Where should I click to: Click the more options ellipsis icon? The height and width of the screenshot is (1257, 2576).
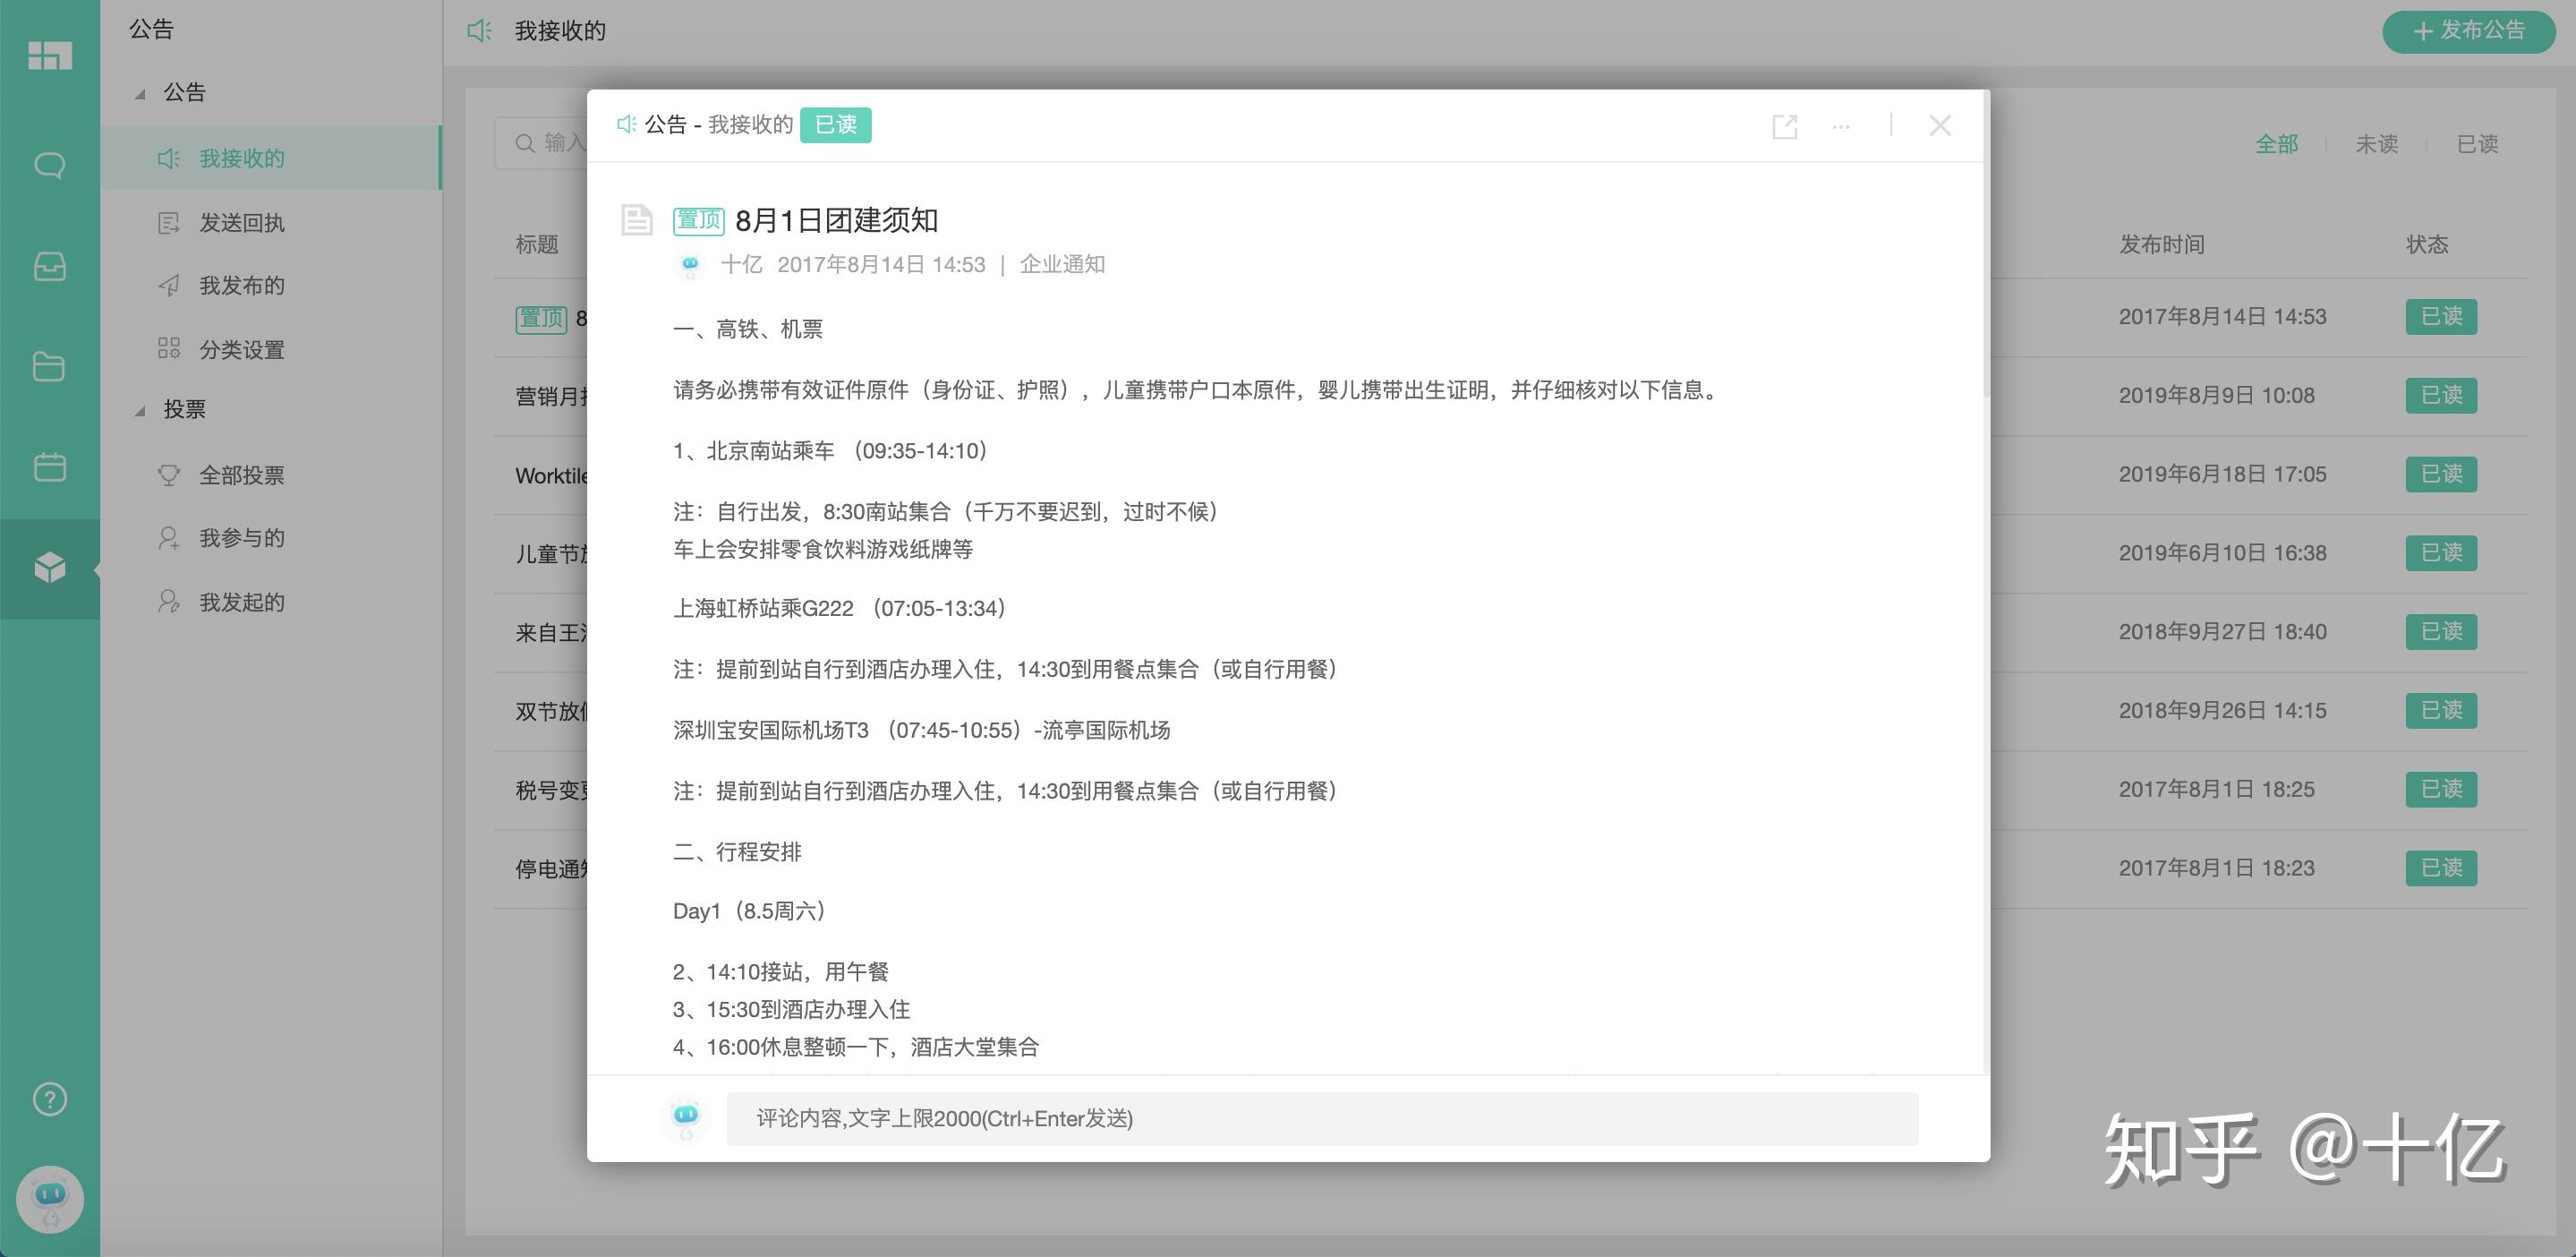point(1840,126)
